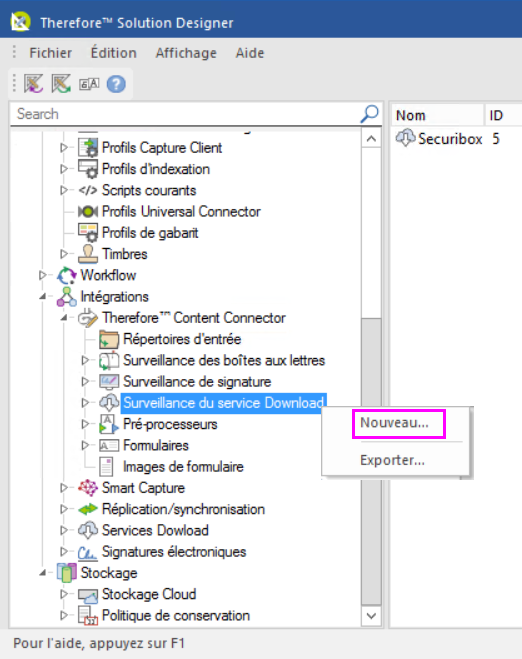Open the Fichier menu
Screen dimensions: 522x659
coord(50,53)
